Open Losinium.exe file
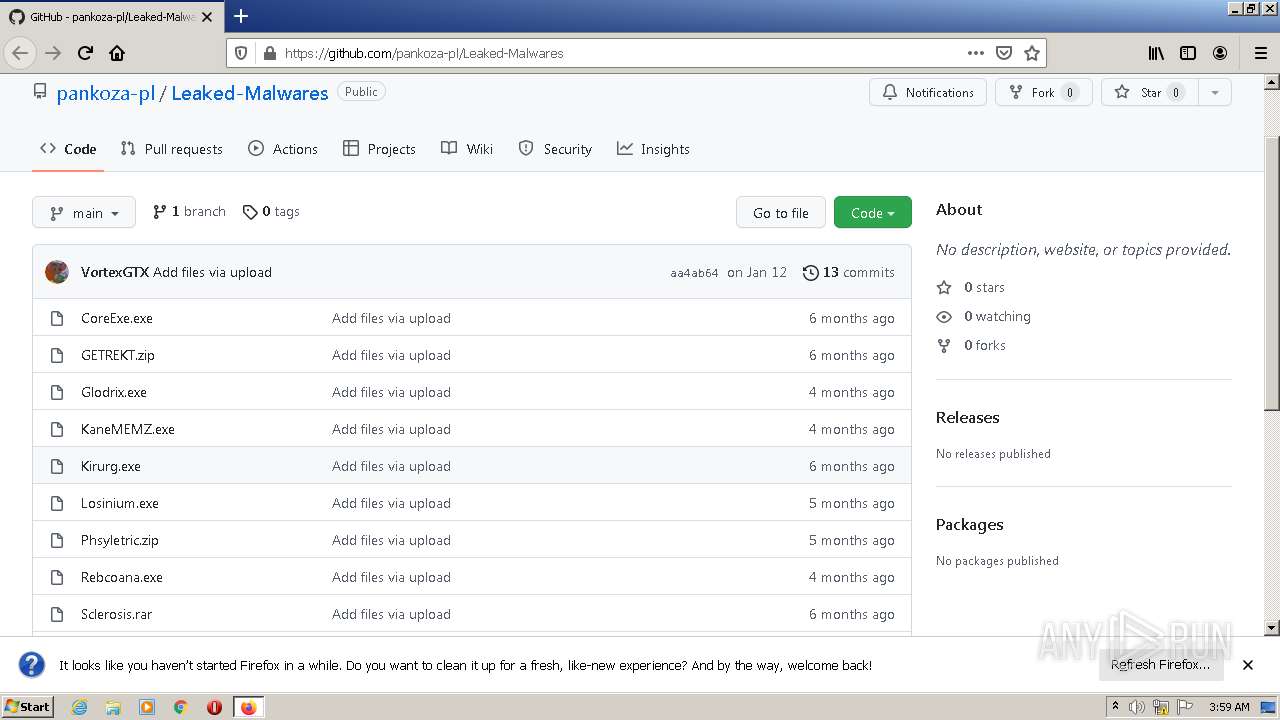 120,503
